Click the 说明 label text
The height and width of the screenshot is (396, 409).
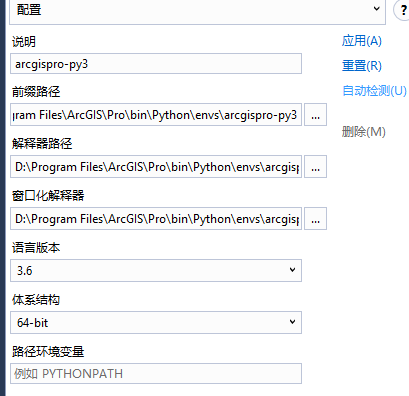[x=24, y=42]
